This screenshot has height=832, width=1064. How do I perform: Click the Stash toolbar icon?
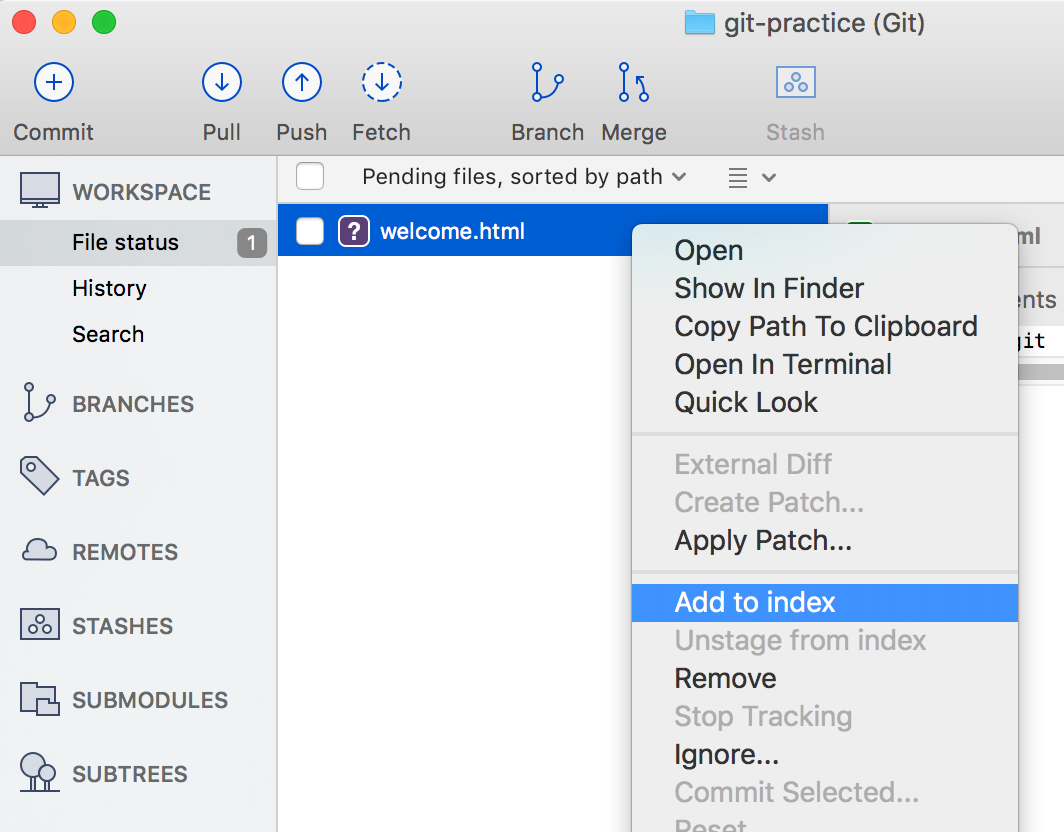pyautogui.click(x=795, y=83)
